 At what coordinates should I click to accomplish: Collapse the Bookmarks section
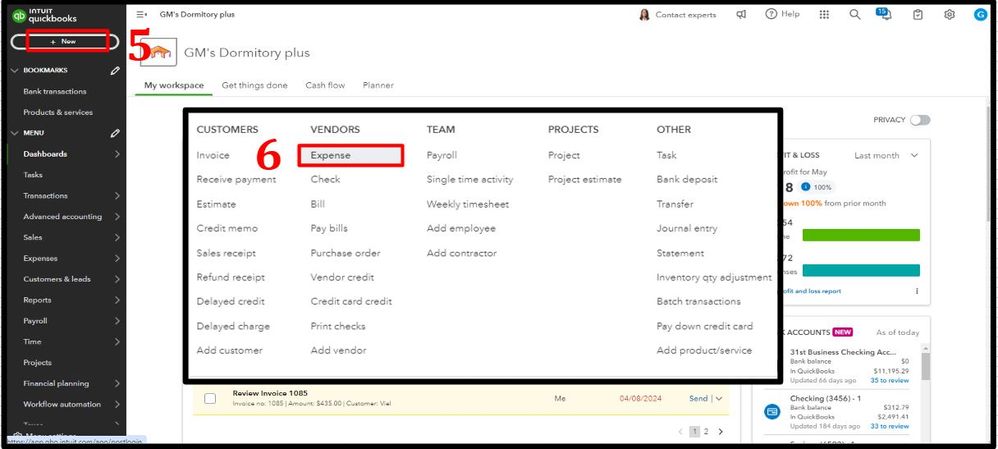(x=15, y=70)
